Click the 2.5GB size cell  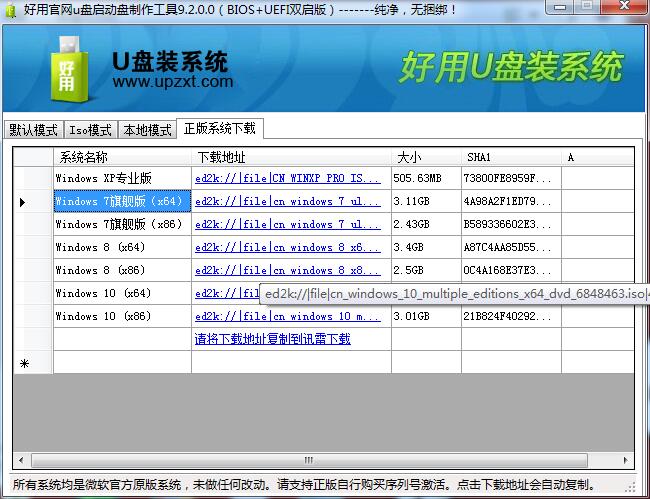(x=426, y=270)
